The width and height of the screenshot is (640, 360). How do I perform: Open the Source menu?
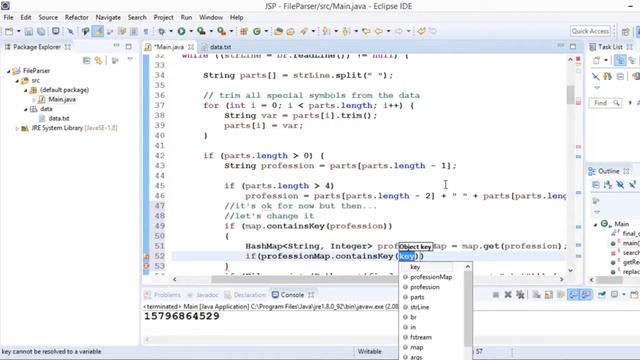pos(48,17)
